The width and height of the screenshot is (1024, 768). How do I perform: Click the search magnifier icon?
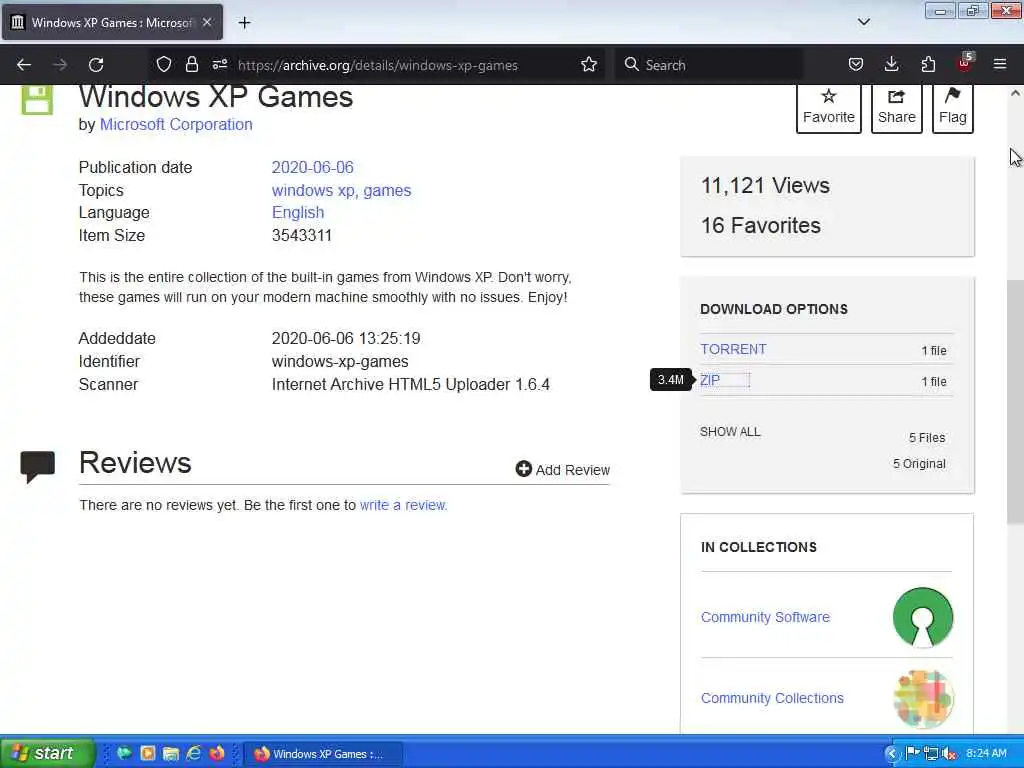(631, 64)
